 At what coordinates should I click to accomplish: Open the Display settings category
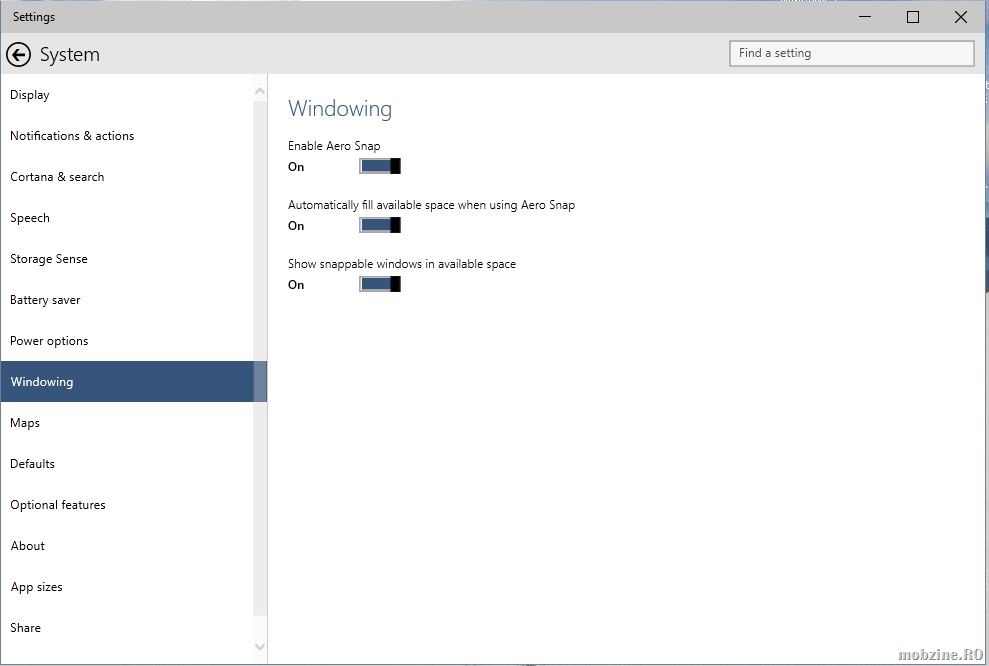click(x=127, y=95)
